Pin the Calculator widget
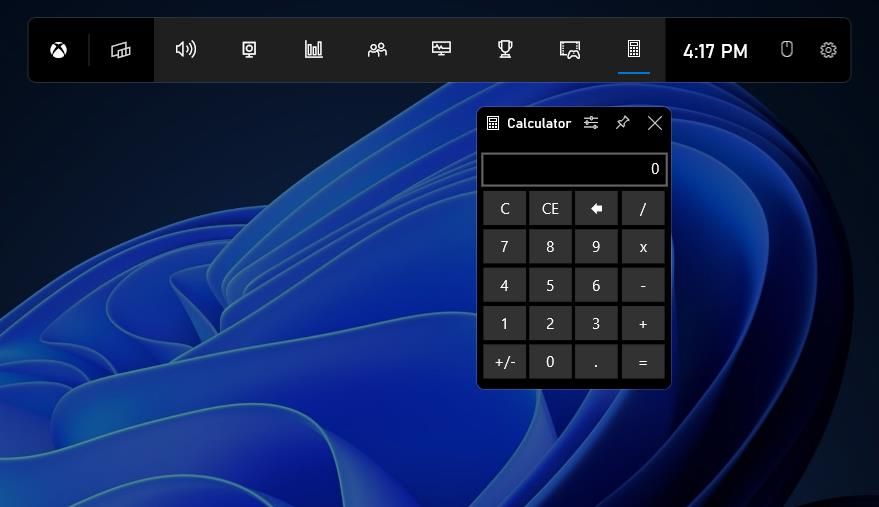This screenshot has height=507, width=879. pos(622,123)
